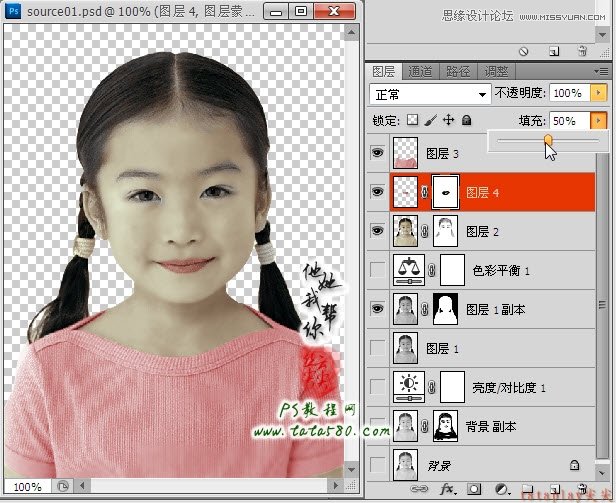This screenshot has height=503, width=616.
Task: Open the 正常 blend mode dropdown
Action: pos(430,94)
